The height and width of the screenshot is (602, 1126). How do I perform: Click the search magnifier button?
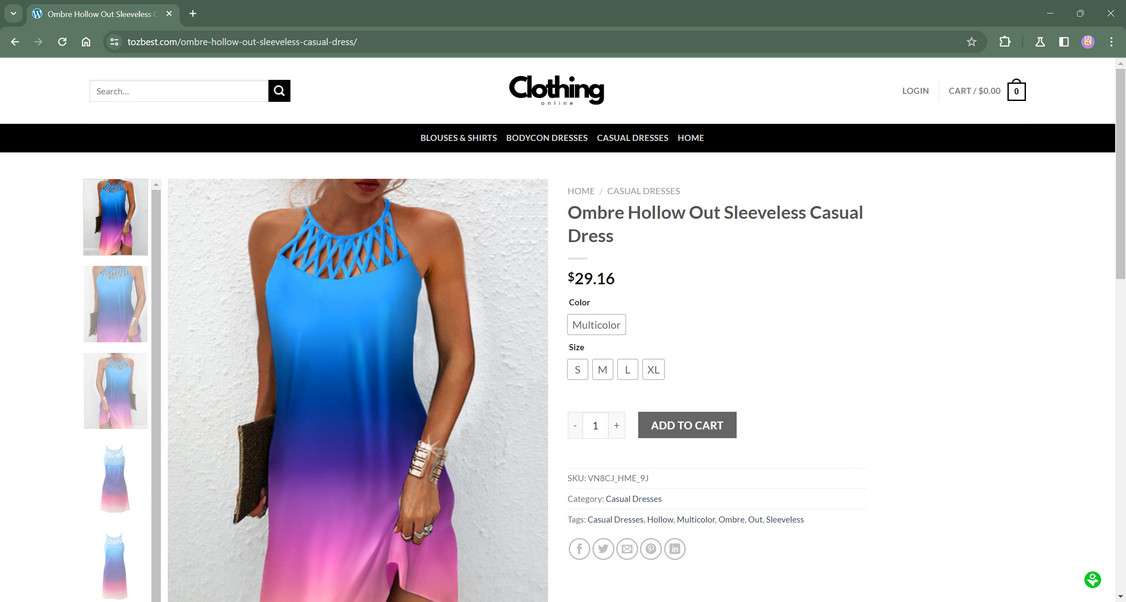click(x=279, y=91)
